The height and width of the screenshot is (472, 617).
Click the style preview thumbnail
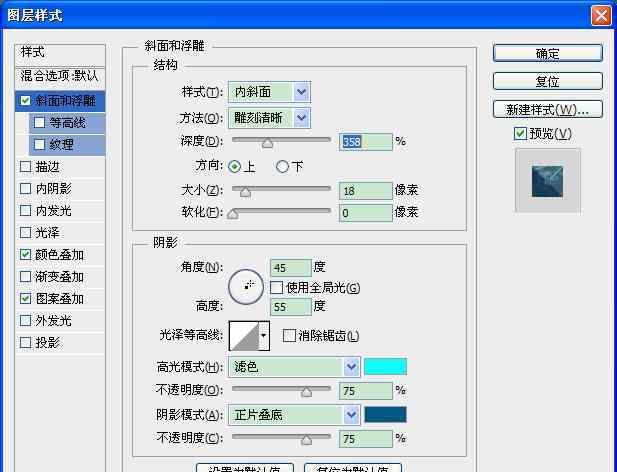coord(547,181)
